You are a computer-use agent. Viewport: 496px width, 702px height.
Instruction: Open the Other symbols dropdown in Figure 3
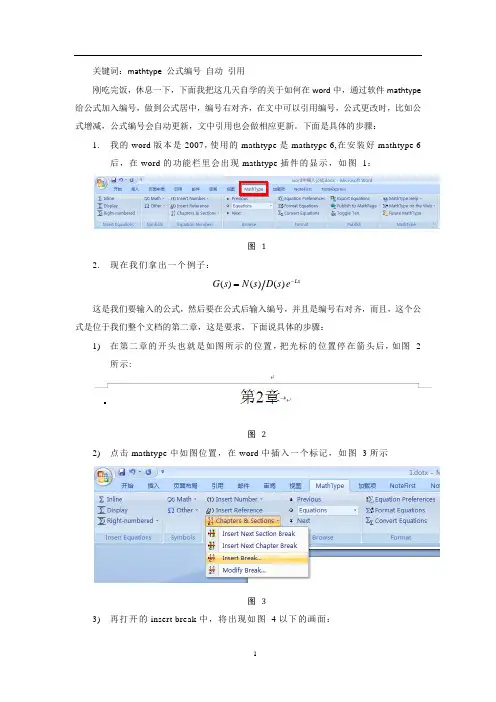click(x=183, y=510)
